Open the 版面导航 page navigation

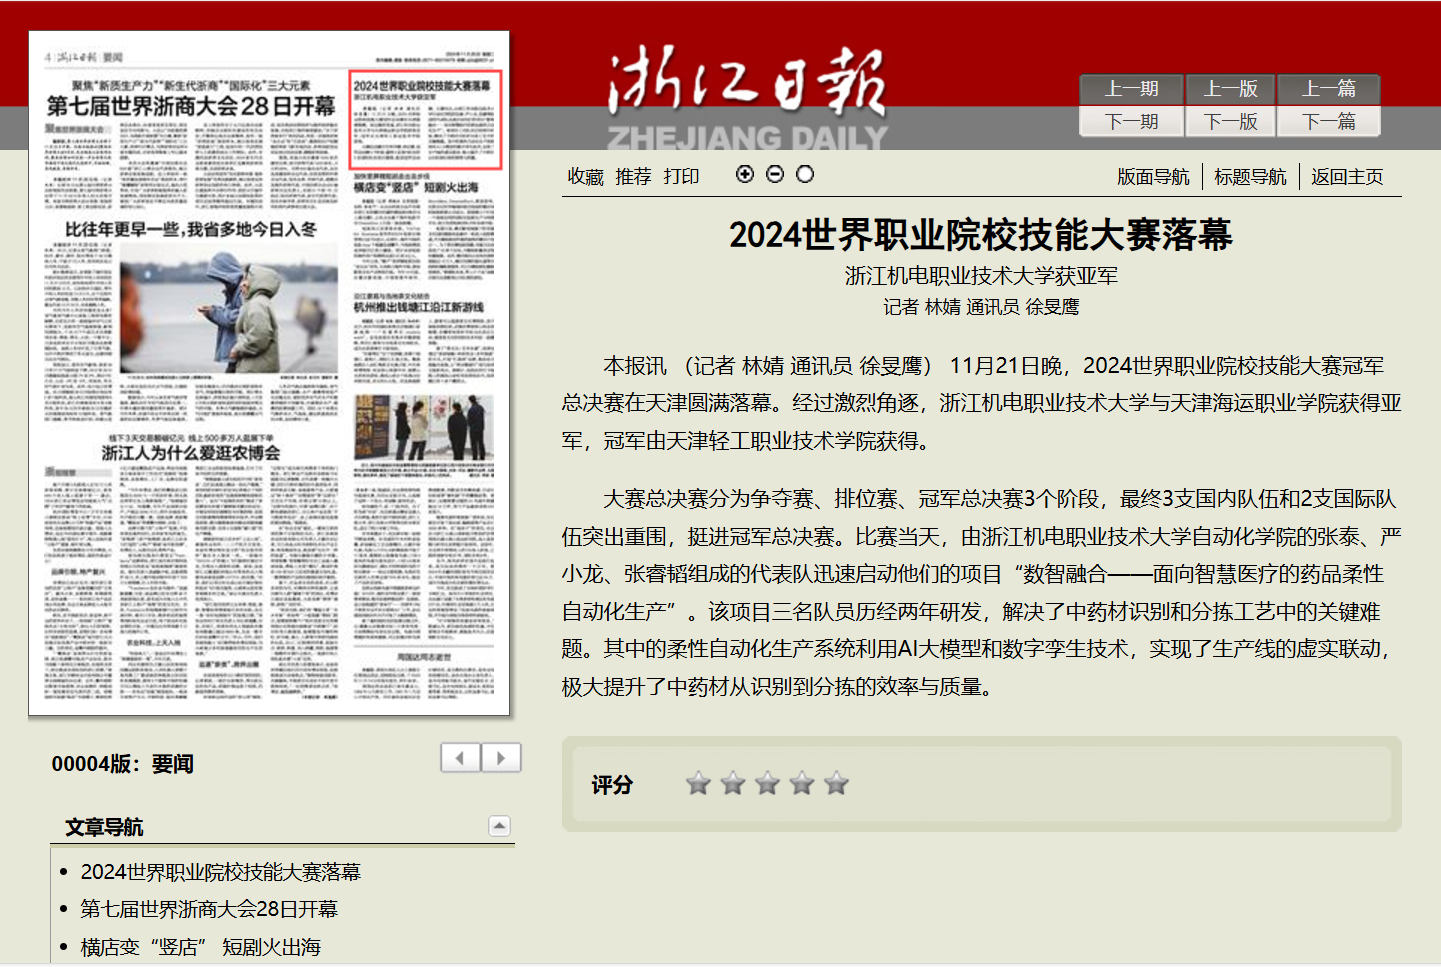1153,177
